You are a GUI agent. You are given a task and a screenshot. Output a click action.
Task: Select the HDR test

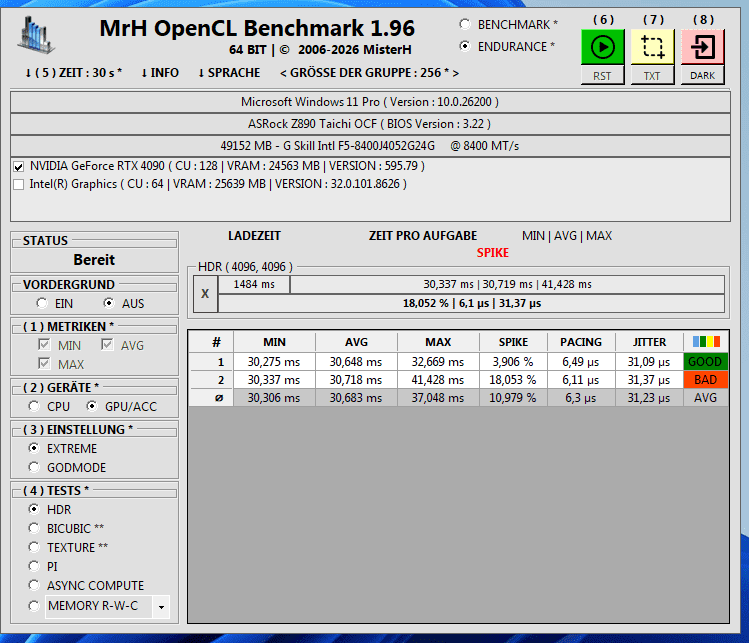tap(33, 509)
